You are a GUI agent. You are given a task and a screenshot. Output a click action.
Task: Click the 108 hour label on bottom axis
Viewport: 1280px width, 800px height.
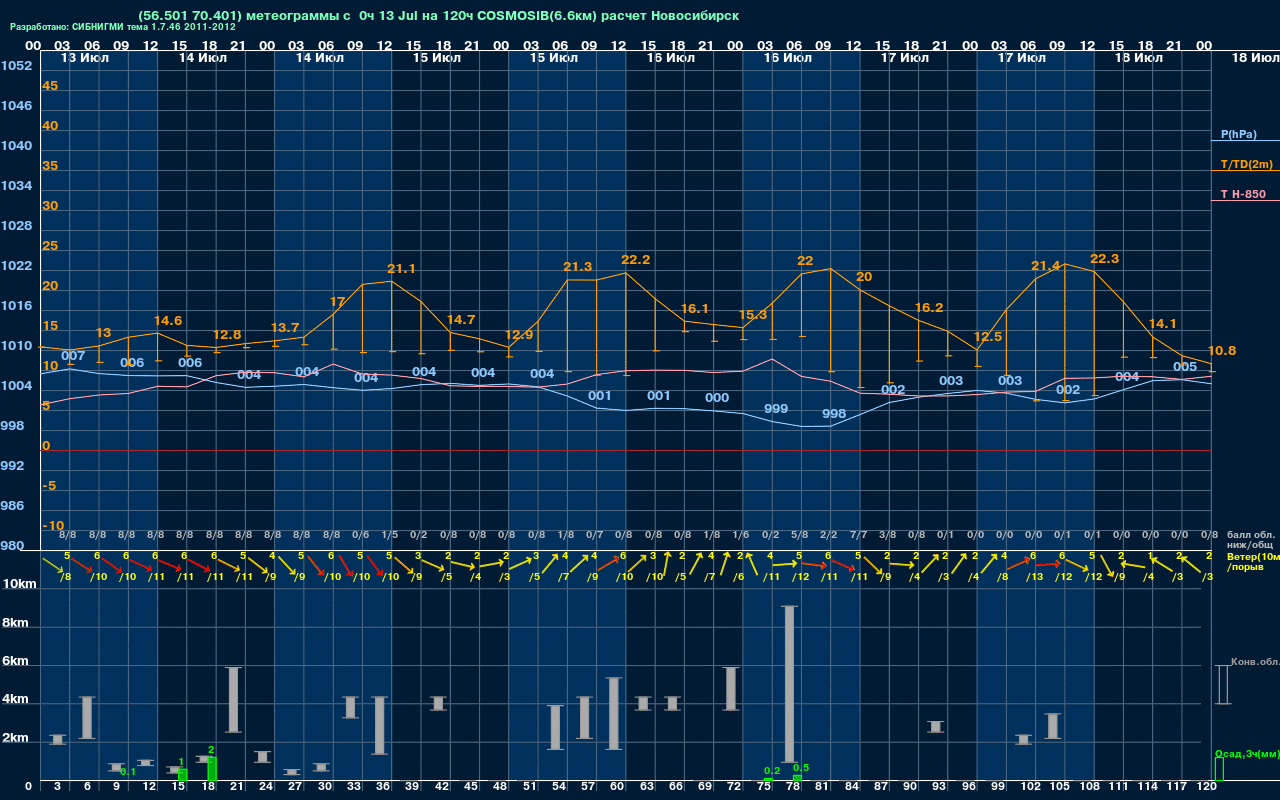[1089, 787]
